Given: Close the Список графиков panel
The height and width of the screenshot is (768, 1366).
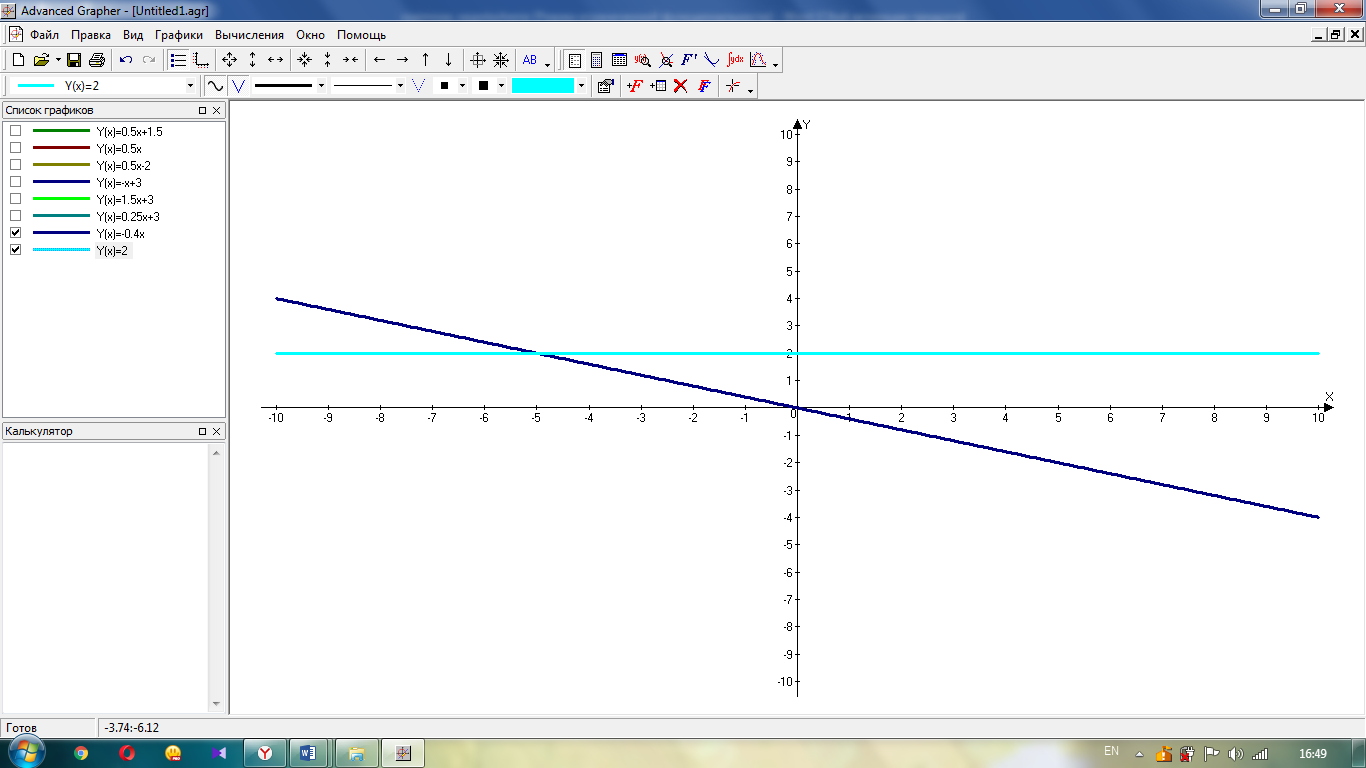Looking at the screenshot, I should [x=217, y=110].
